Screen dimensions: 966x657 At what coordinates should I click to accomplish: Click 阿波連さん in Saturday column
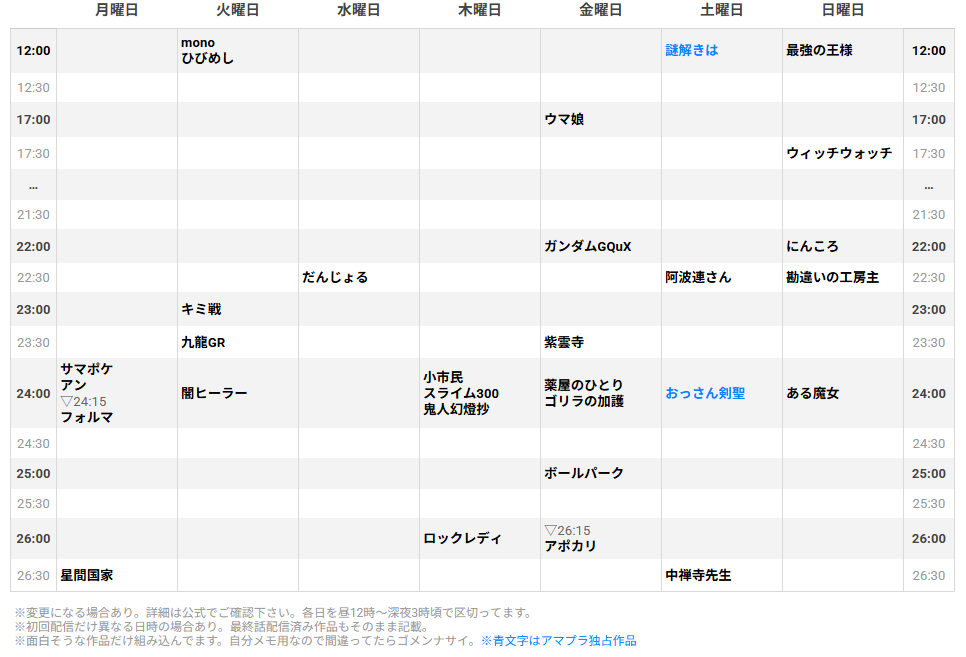pyautogui.click(x=698, y=277)
